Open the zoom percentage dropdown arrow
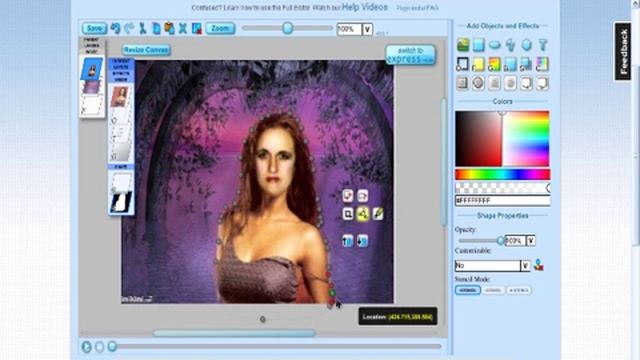Image resolution: width=640 pixels, height=360 pixels. tap(367, 29)
